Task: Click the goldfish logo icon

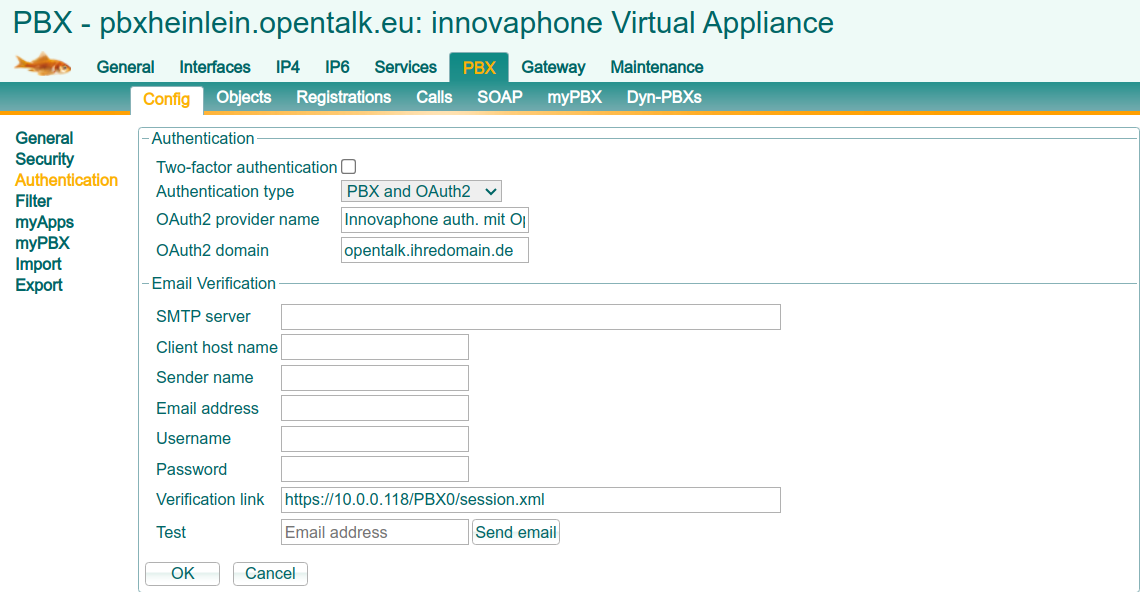Action: (43, 63)
